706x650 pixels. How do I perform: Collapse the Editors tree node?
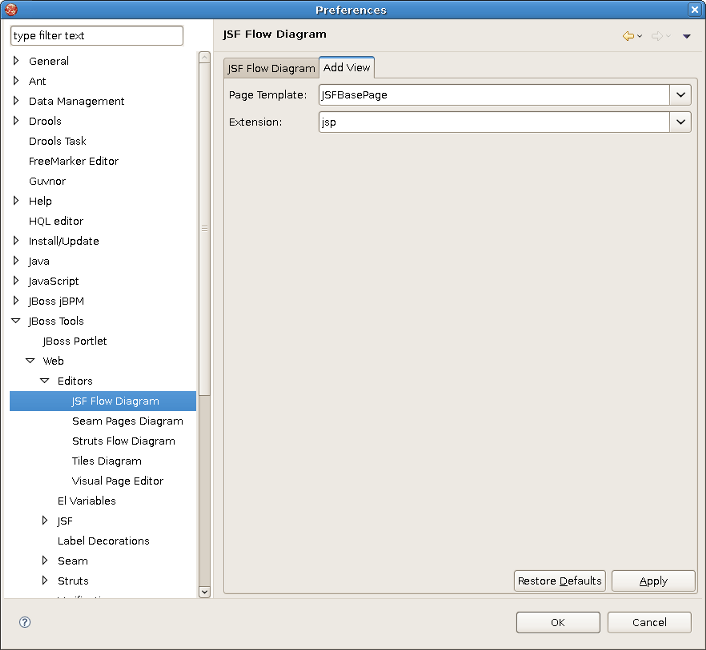45,381
